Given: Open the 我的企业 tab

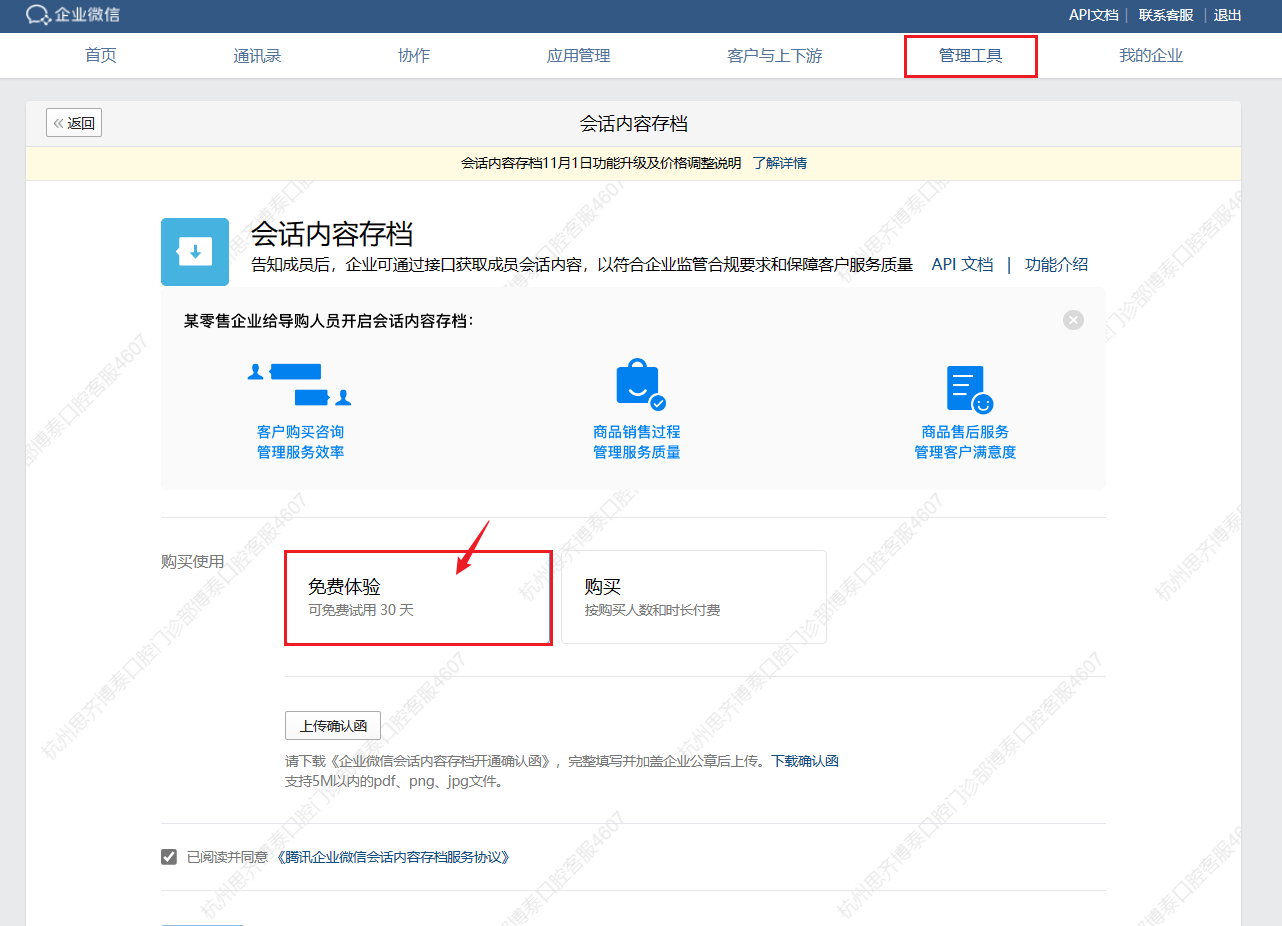Looking at the screenshot, I should tap(1151, 56).
